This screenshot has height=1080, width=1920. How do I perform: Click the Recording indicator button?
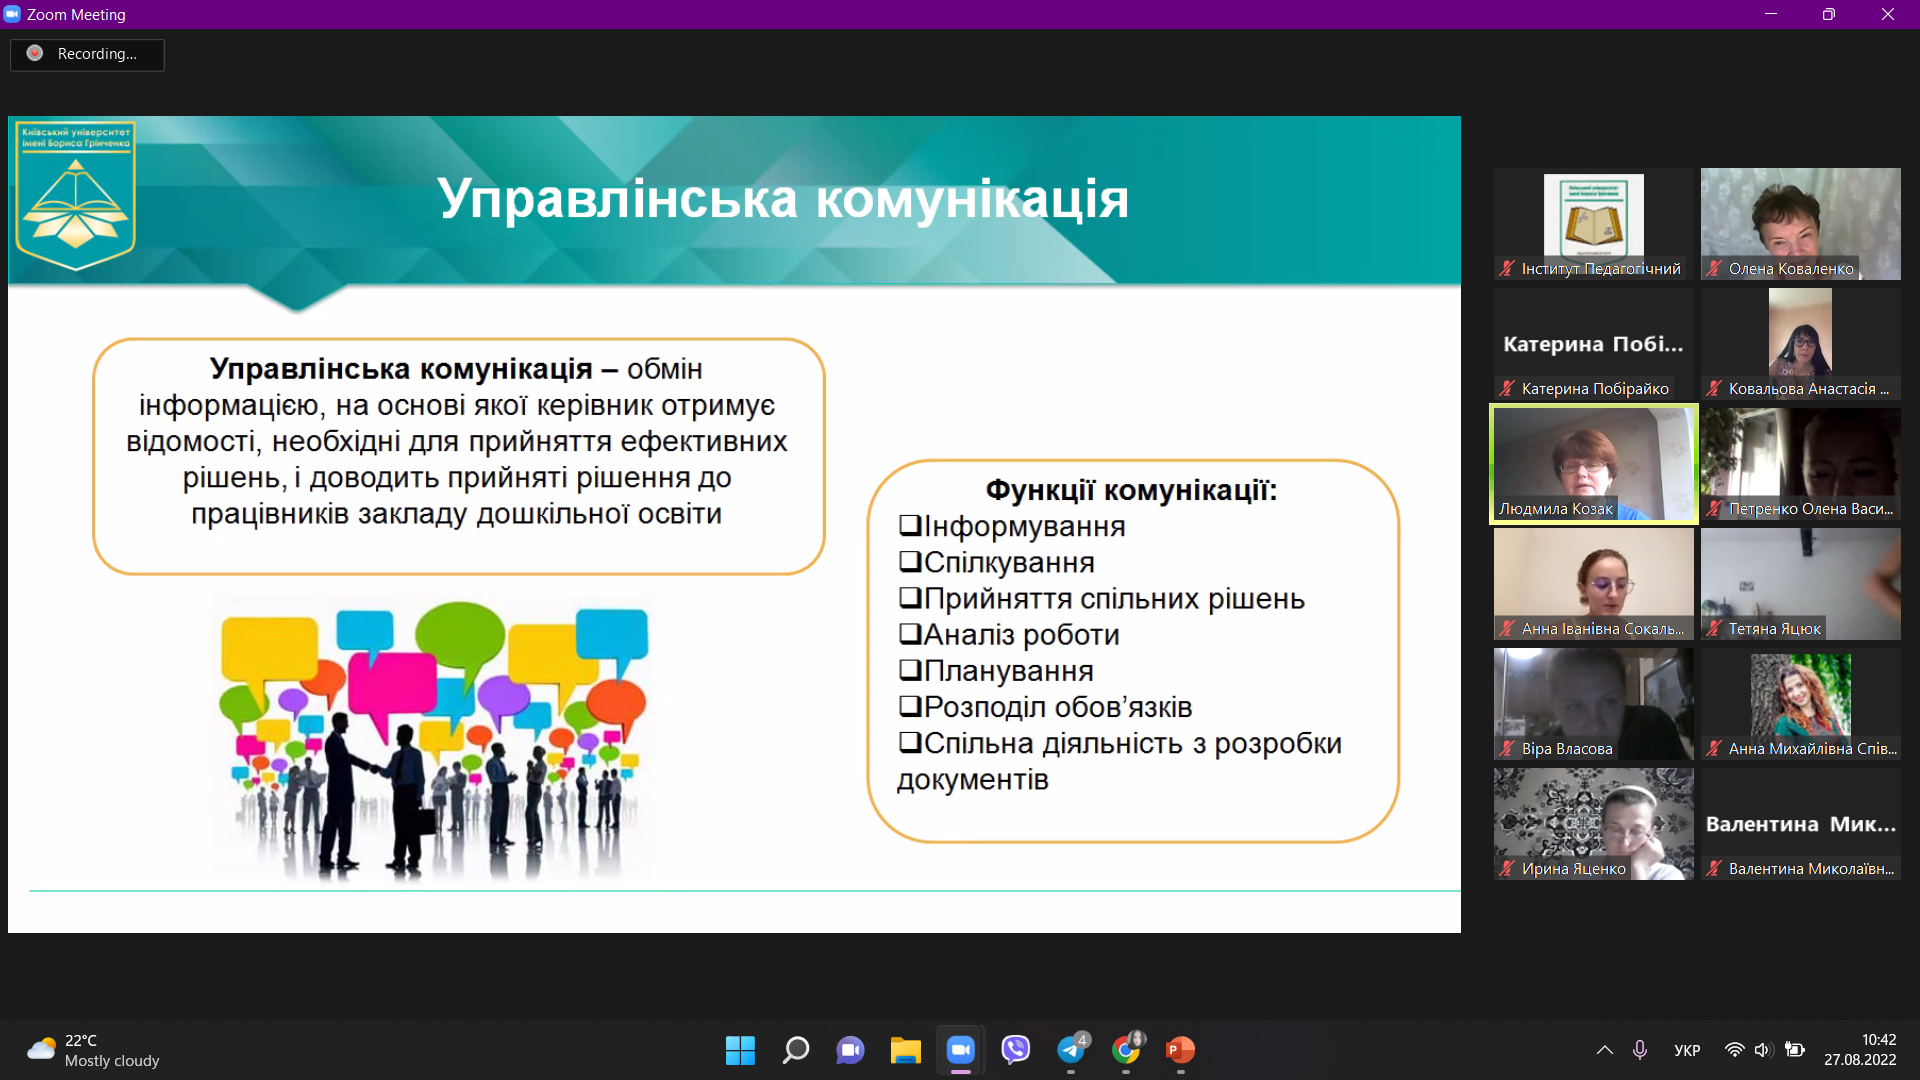click(x=87, y=54)
